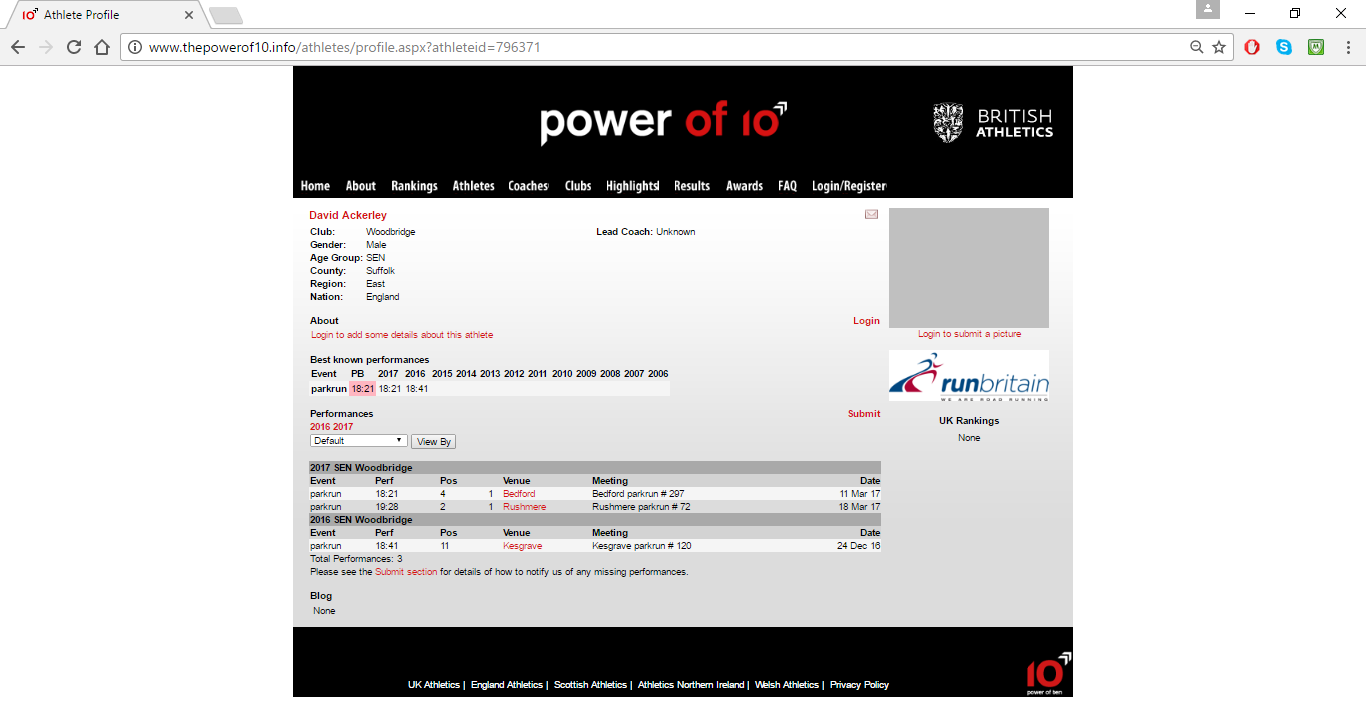Open the Default performances dropdown

pos(358,441)
